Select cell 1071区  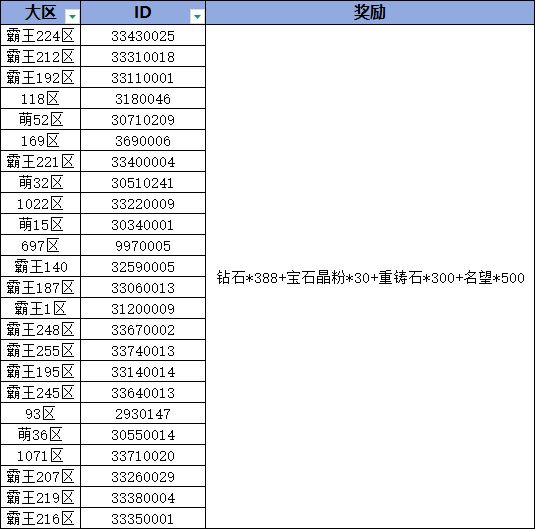point(41,455)
